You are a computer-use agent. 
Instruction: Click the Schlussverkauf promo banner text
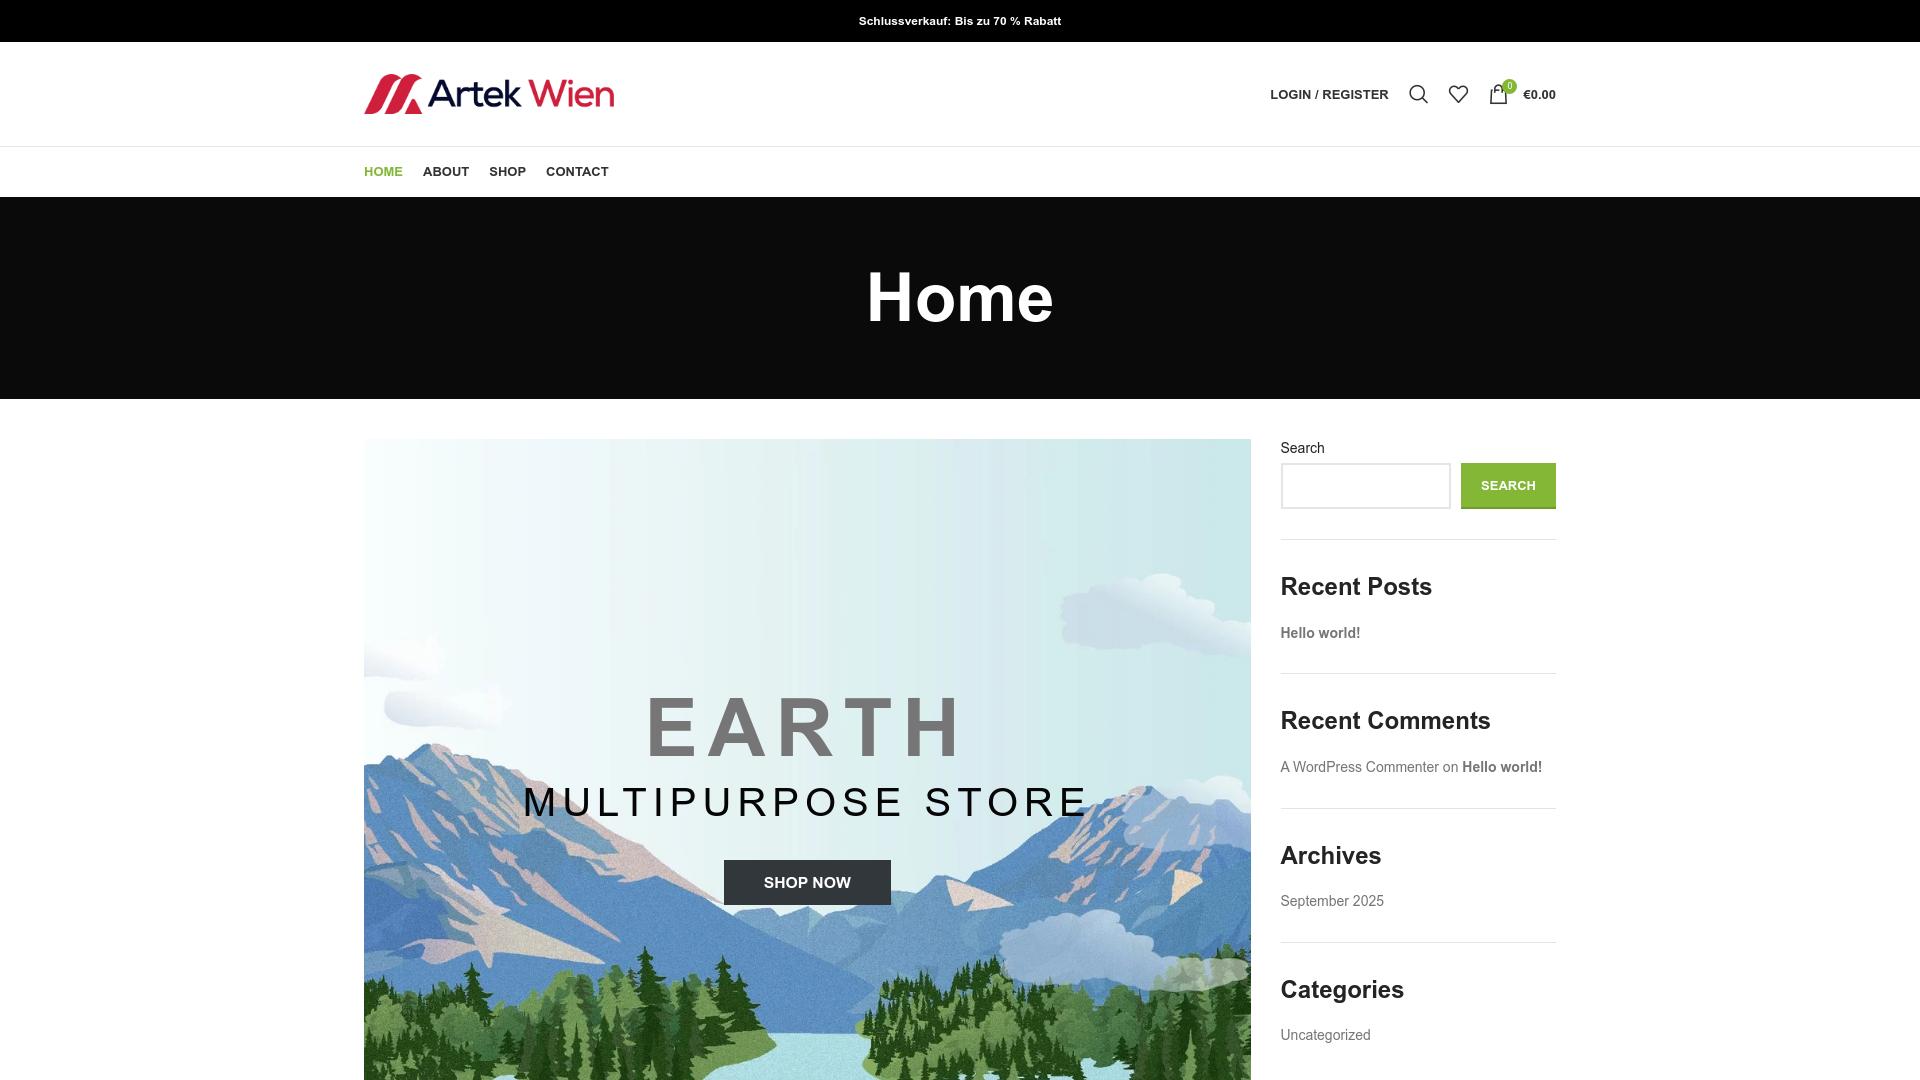959,21
